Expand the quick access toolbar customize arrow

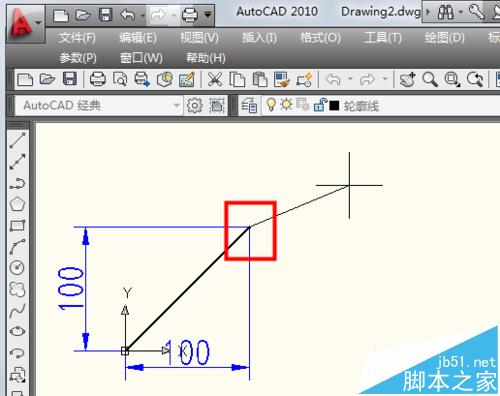click(x=208, y=15)
